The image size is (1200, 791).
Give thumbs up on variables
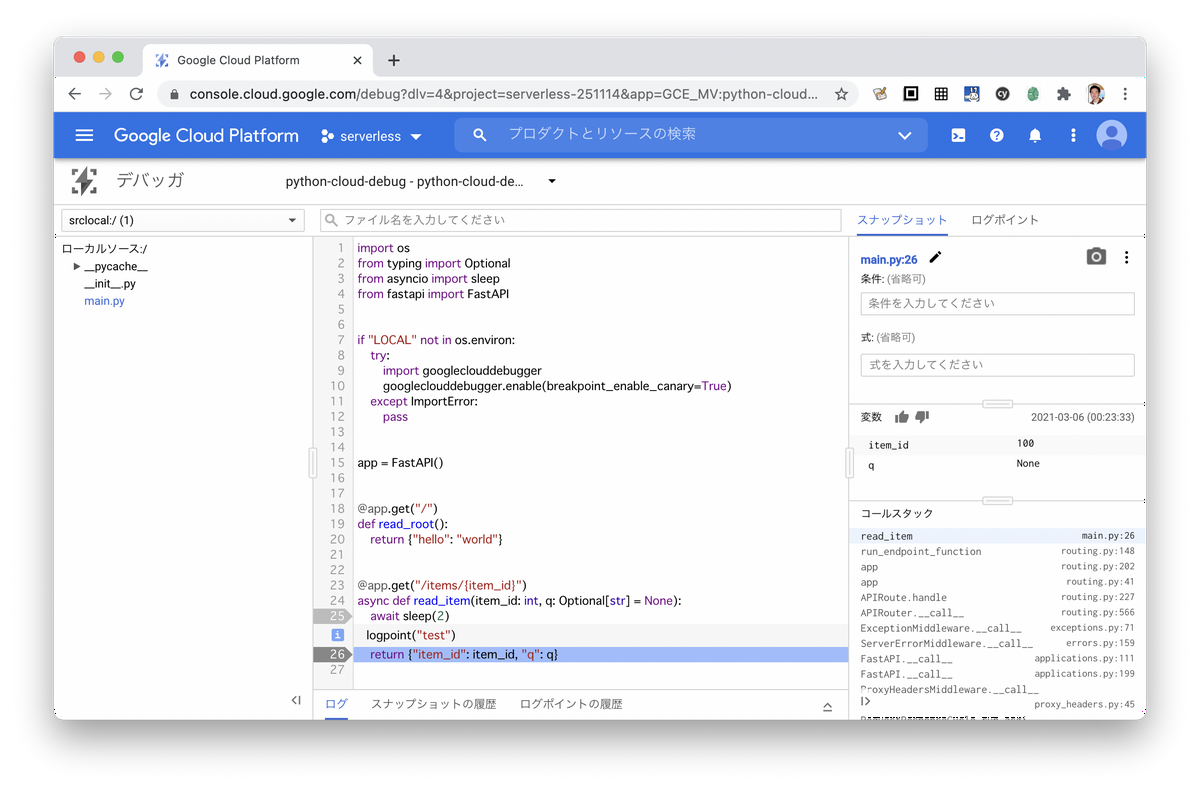(x=902, y=417)
